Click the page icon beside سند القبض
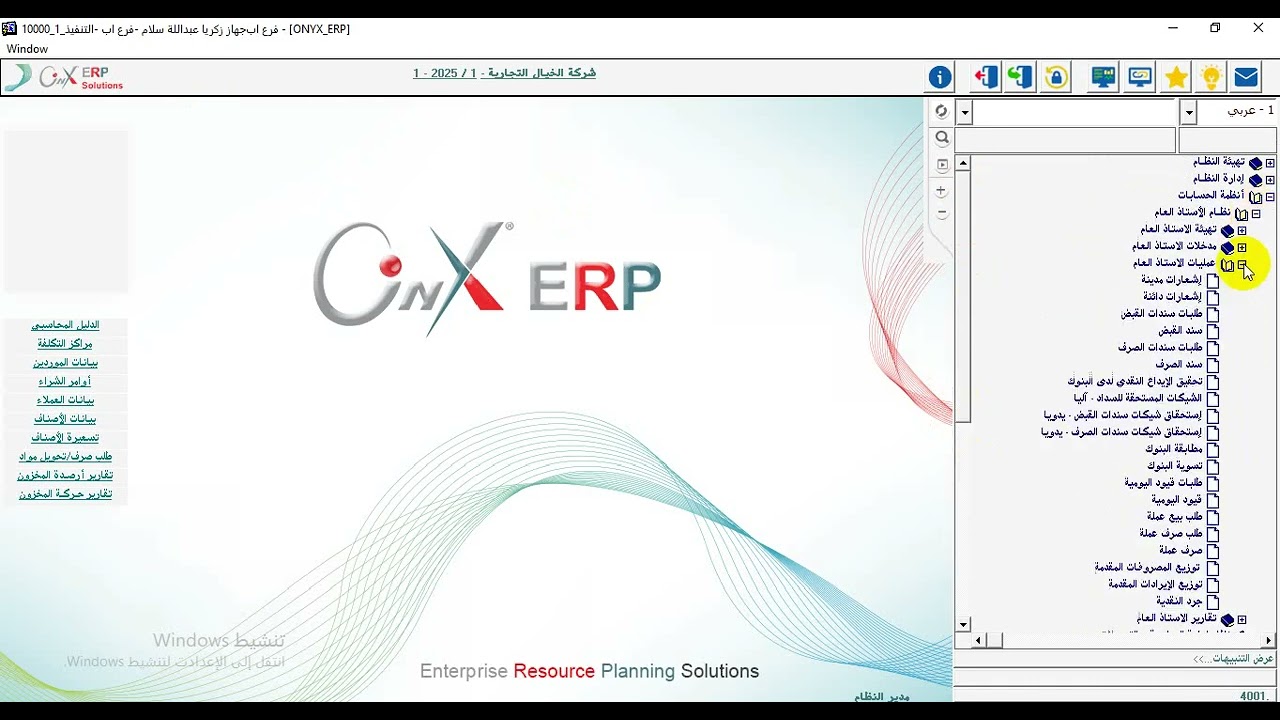The width and height of the screenshot is (1280, 720). tap(1213, 331)
